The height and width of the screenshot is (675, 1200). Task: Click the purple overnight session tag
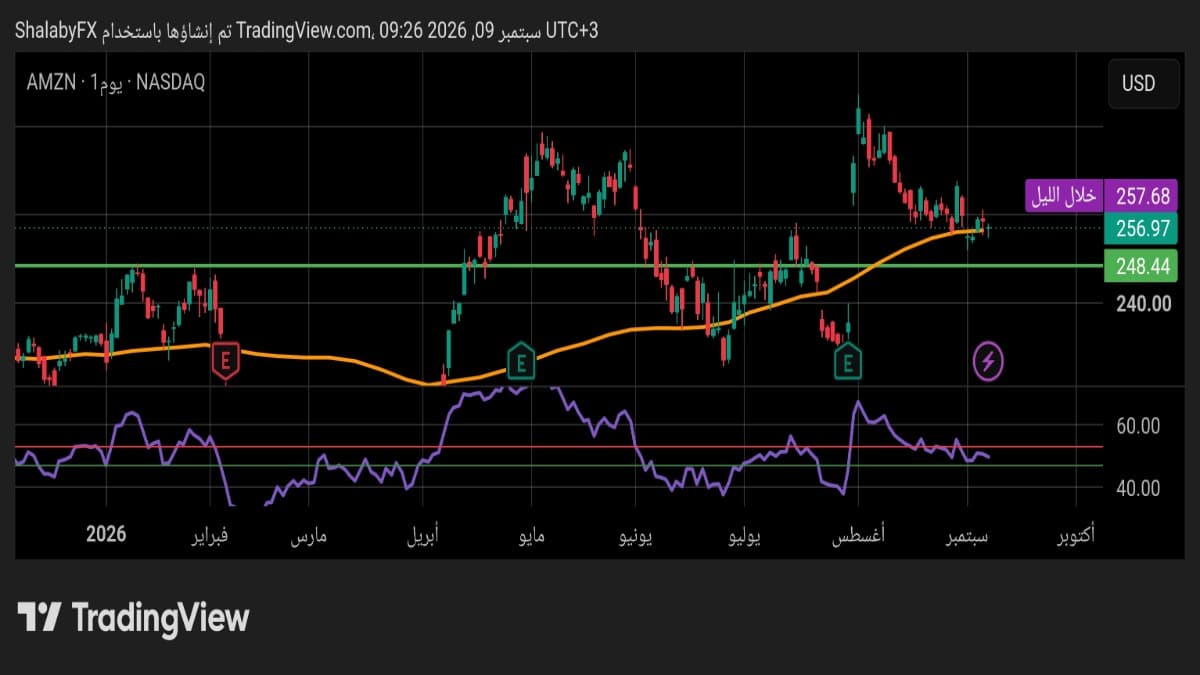[x=1063, y=196]
